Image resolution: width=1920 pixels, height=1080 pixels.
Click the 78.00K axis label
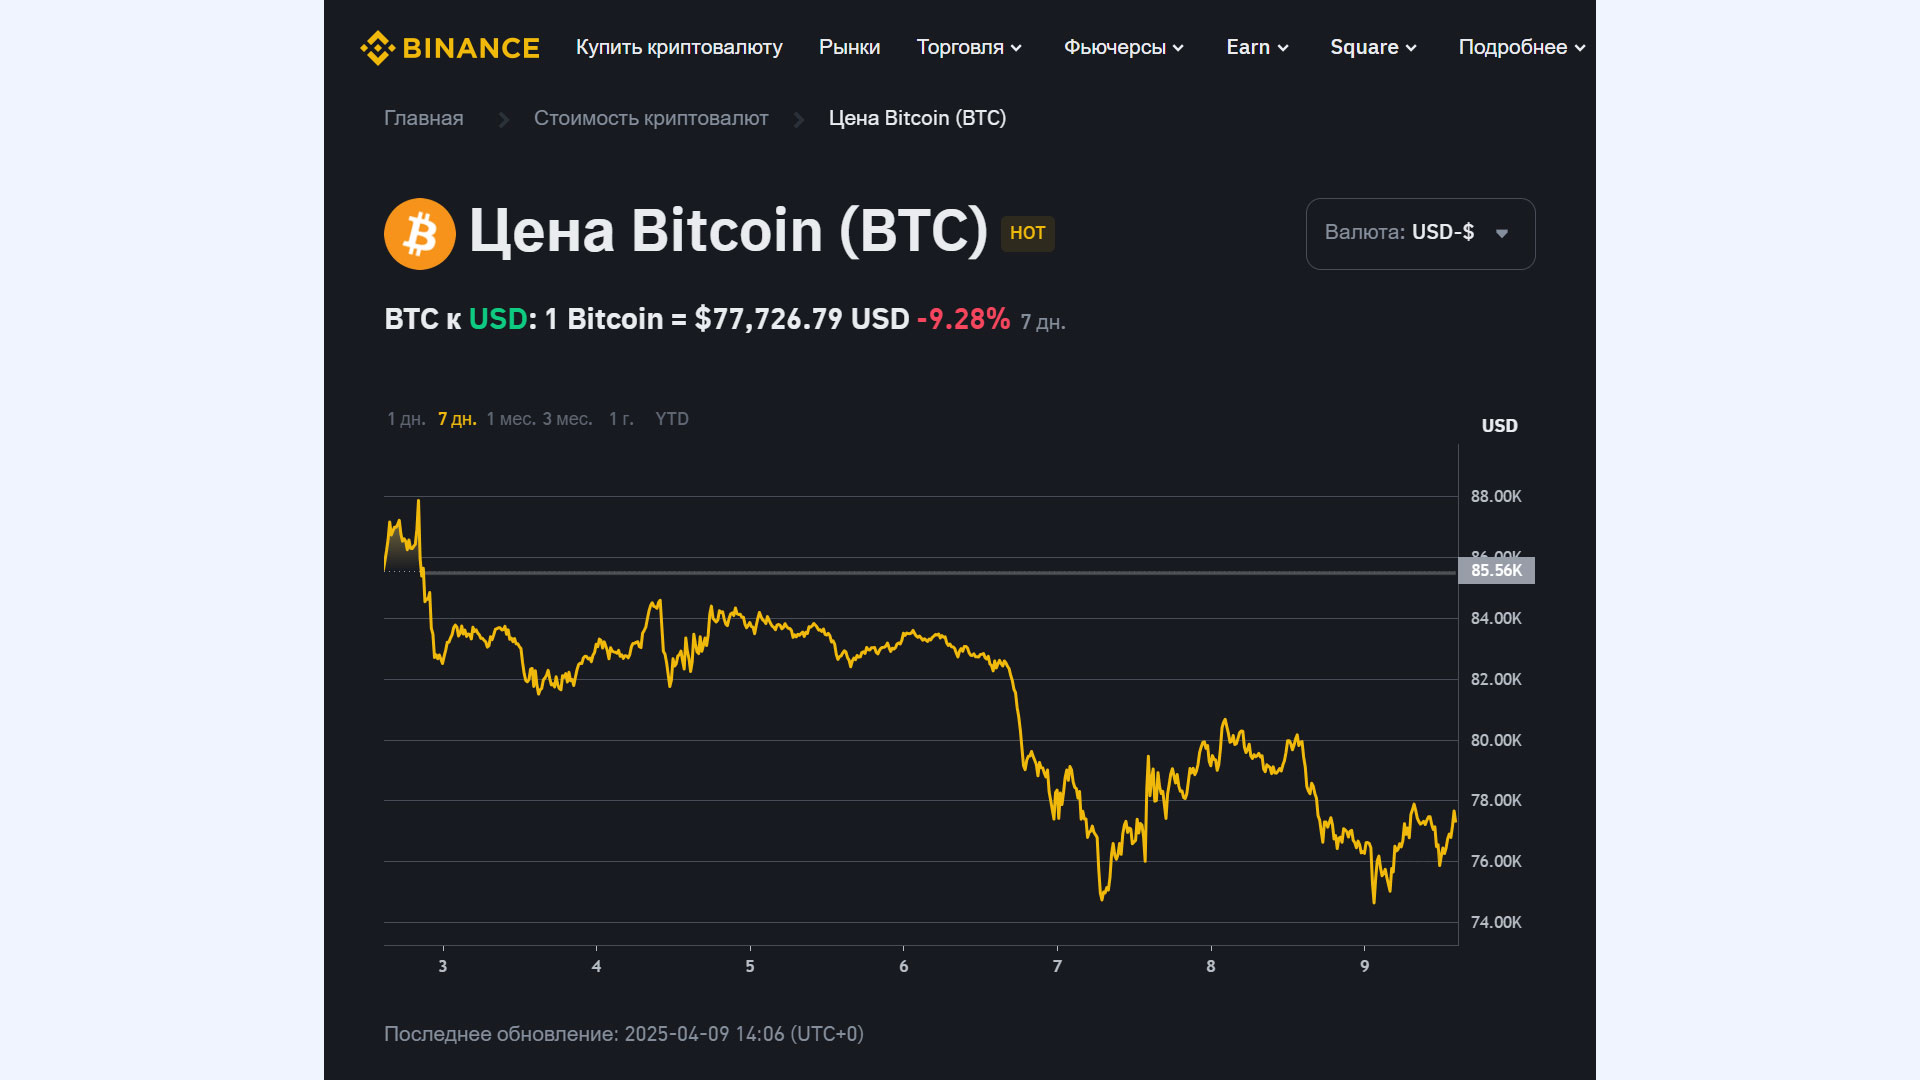tap(1496, 800)
